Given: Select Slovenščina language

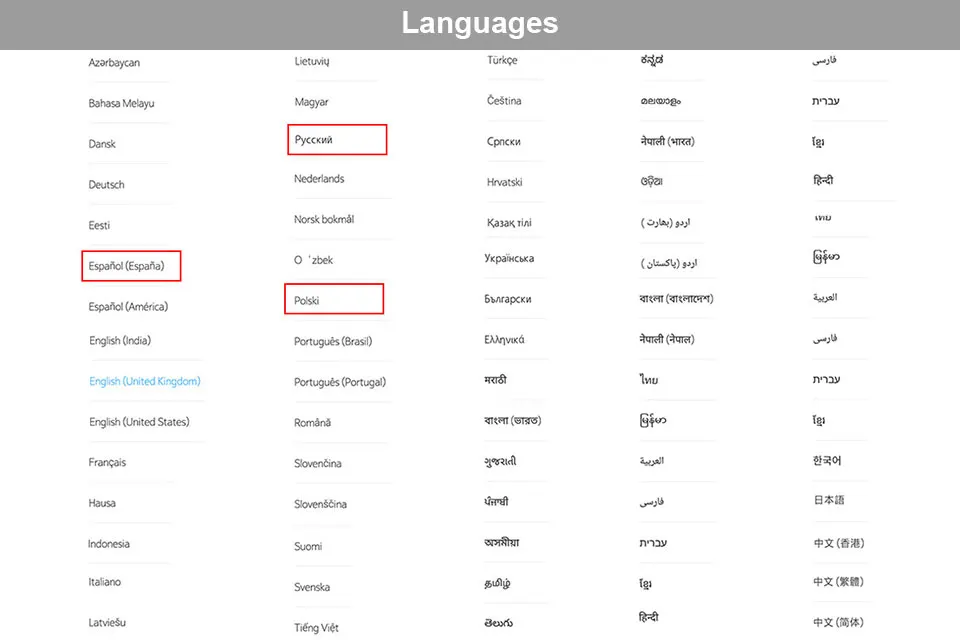Looking at the screenshot, I should (320, 504).
